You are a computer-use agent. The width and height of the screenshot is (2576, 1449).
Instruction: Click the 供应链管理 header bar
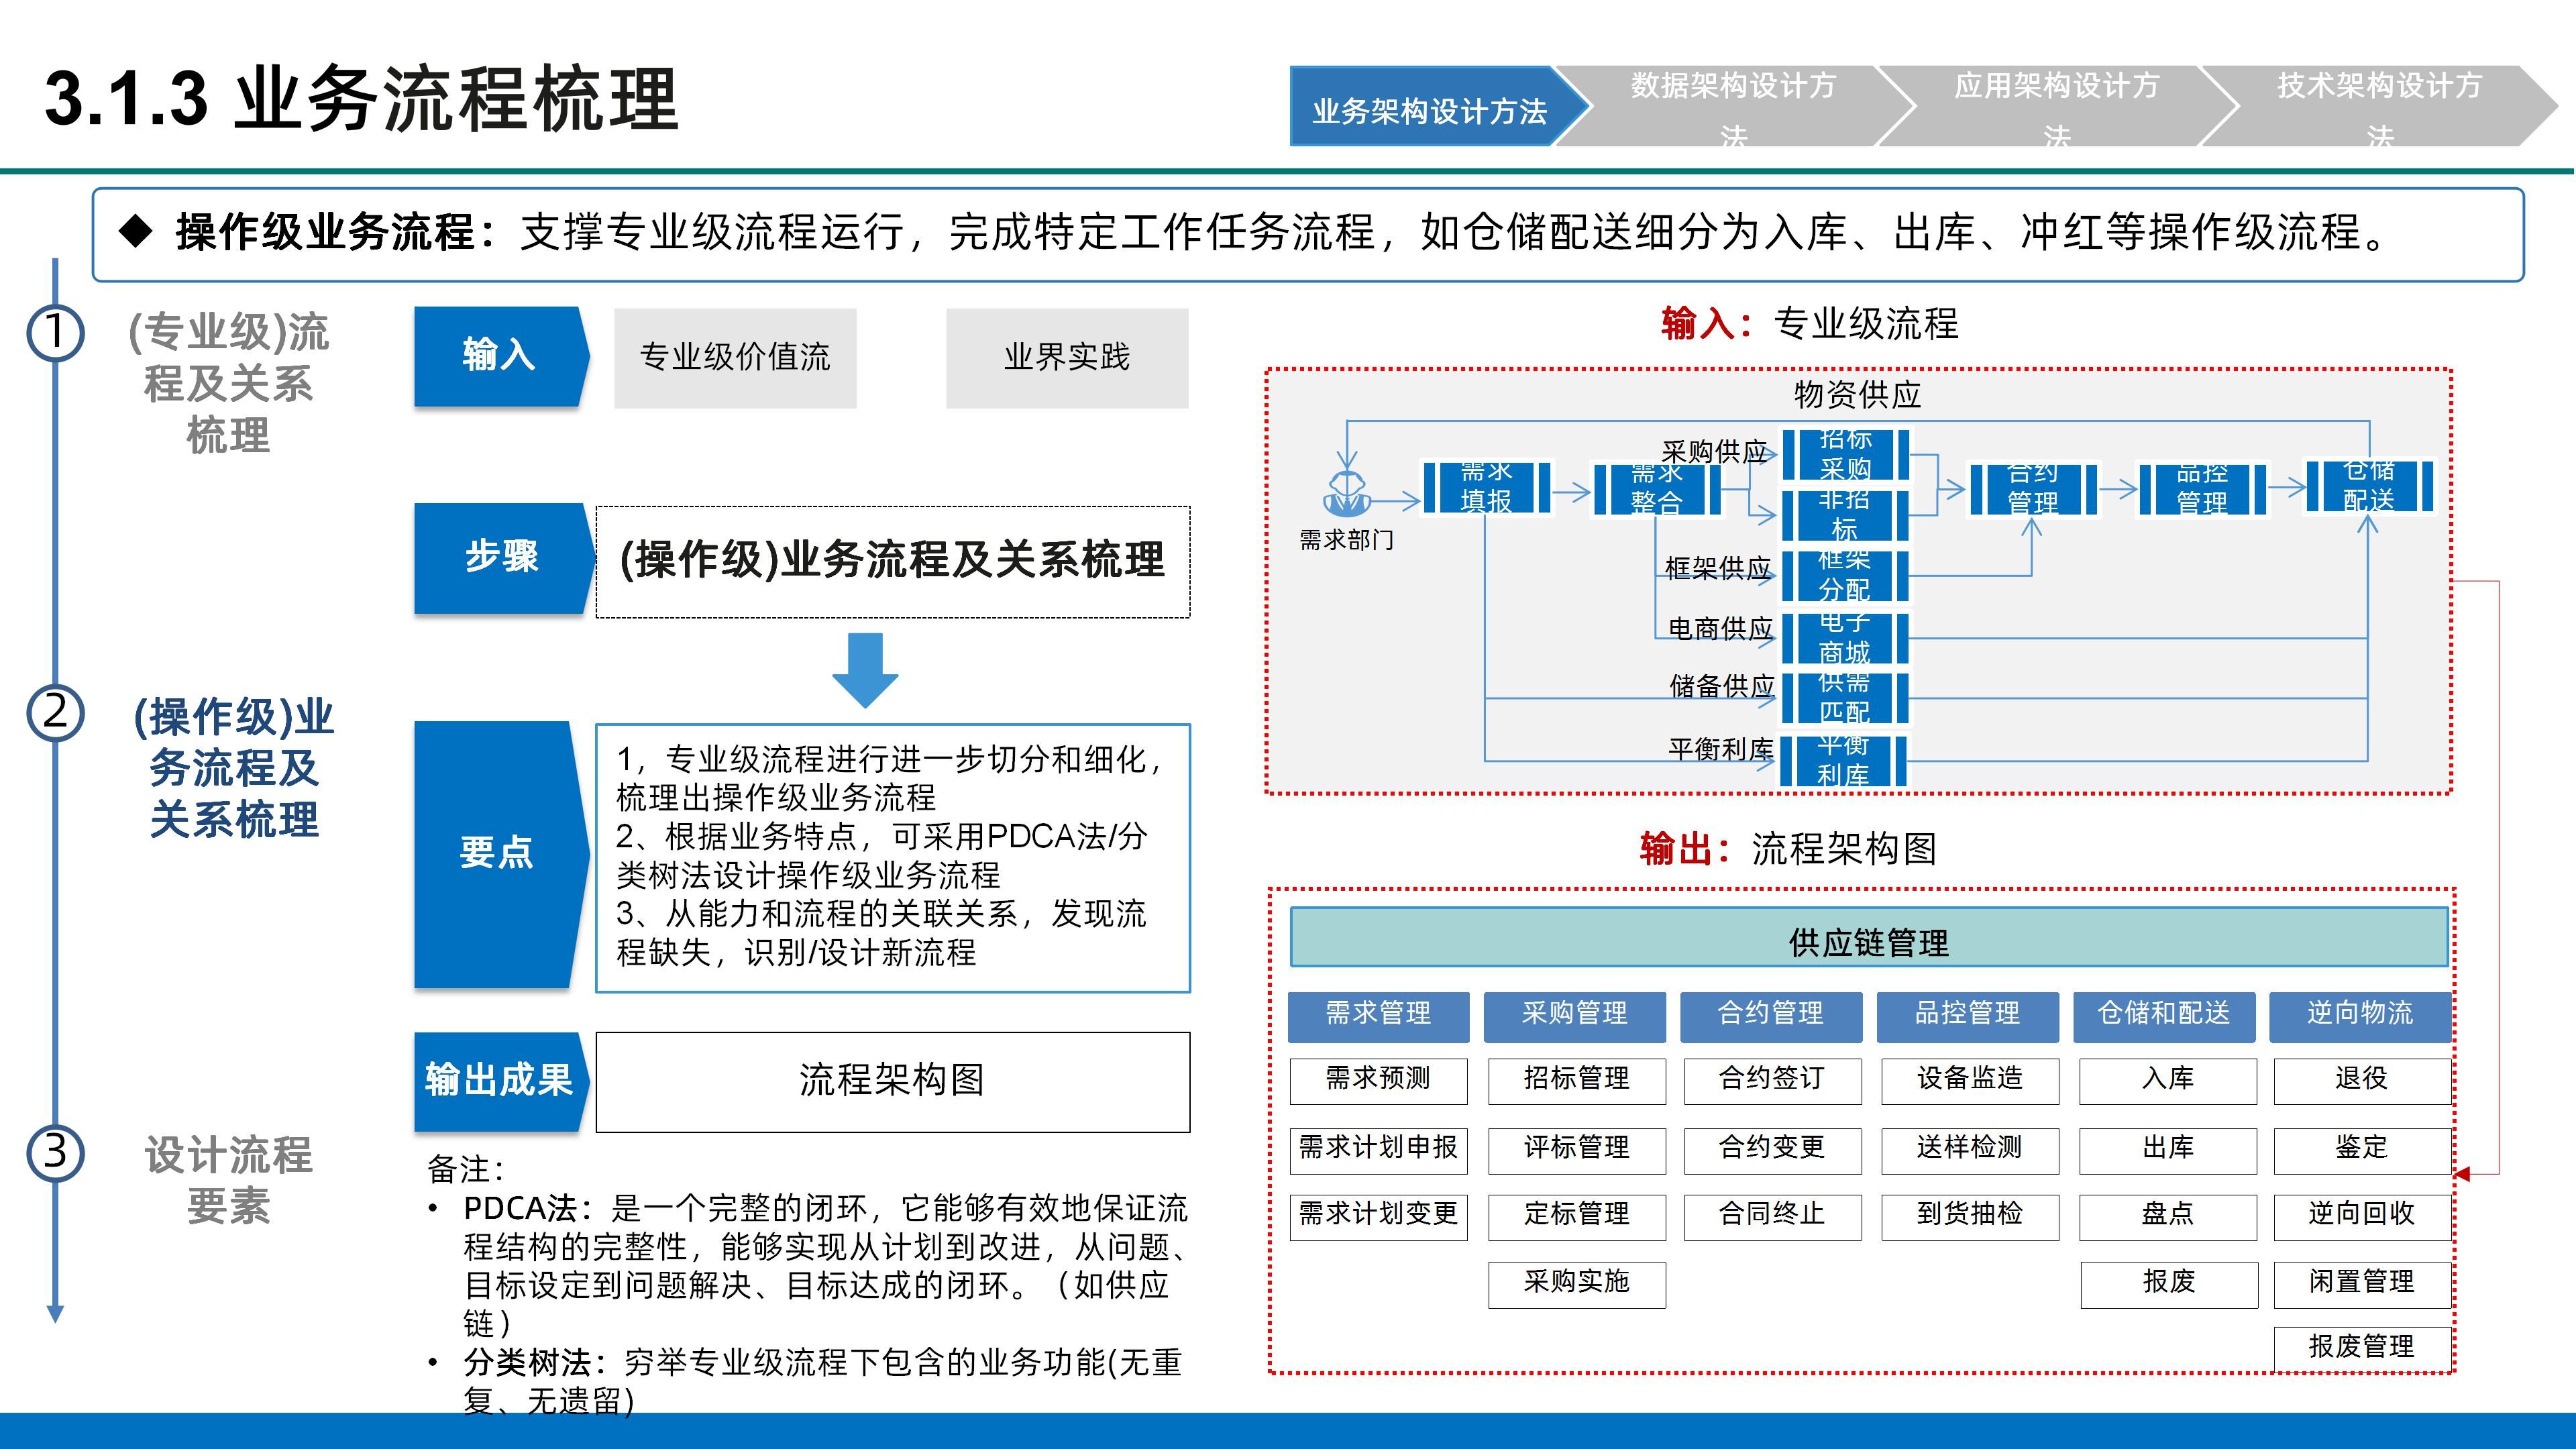click(x=1869, y=937)
